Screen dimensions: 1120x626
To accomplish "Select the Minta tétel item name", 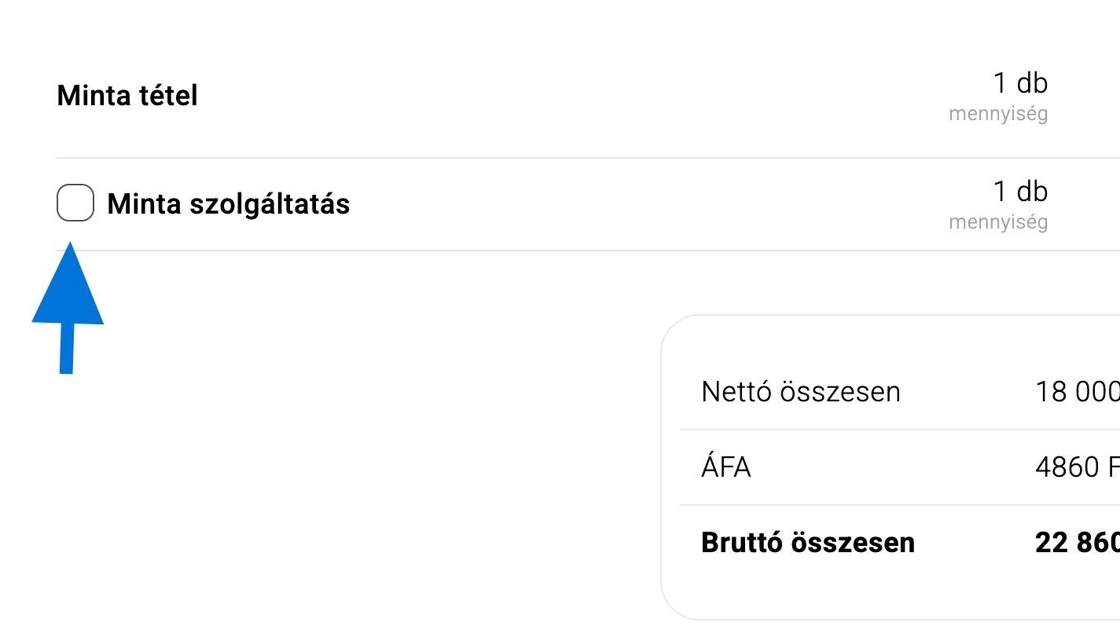I will (x=127, y=96).
